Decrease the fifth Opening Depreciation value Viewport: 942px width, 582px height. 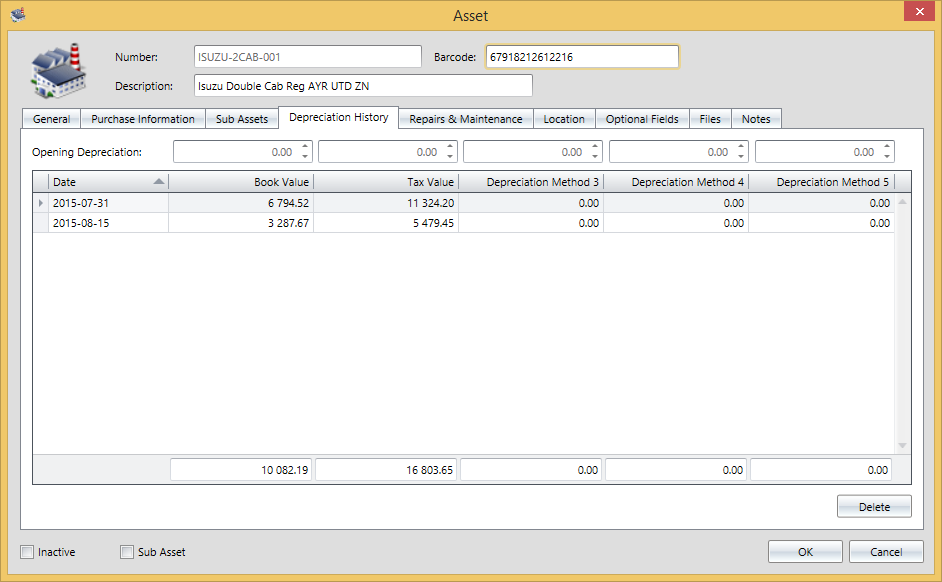point(887,156)
